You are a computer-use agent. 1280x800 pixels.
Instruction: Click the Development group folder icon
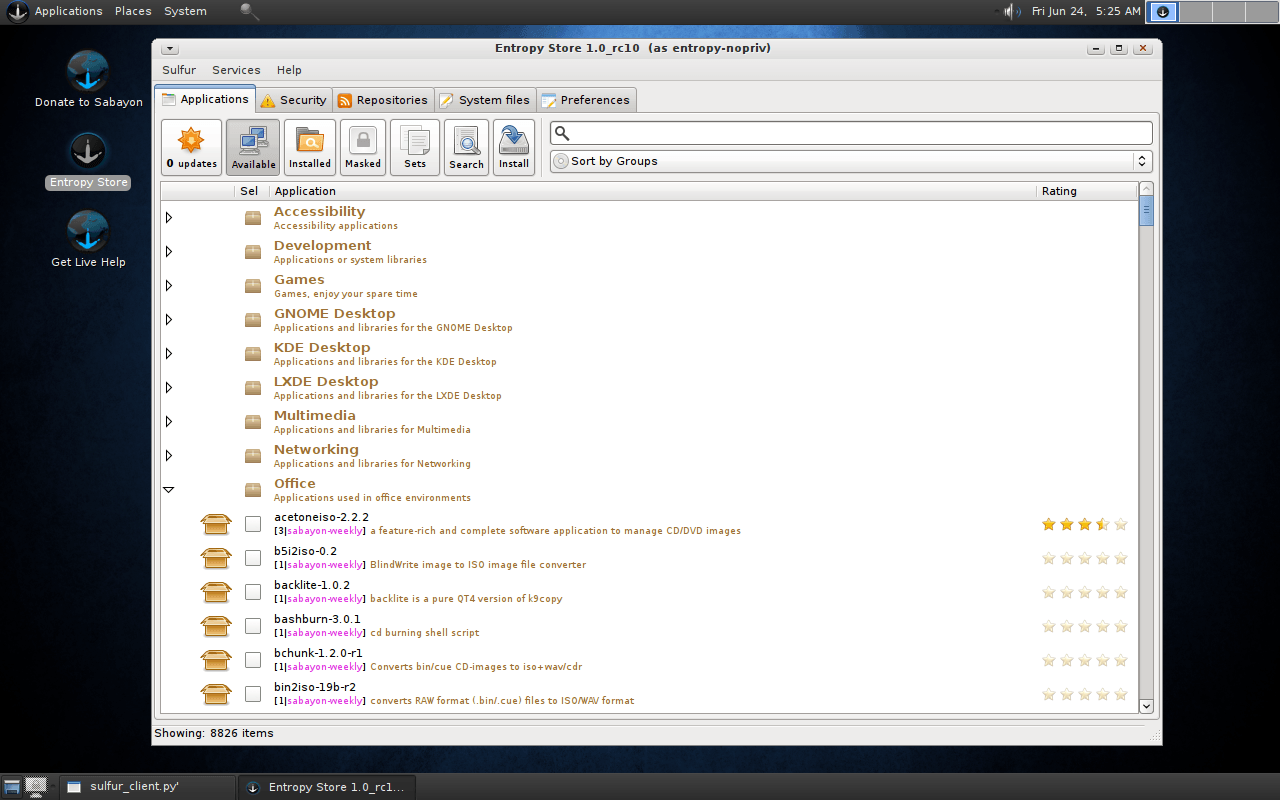click(x=253, y=251)
